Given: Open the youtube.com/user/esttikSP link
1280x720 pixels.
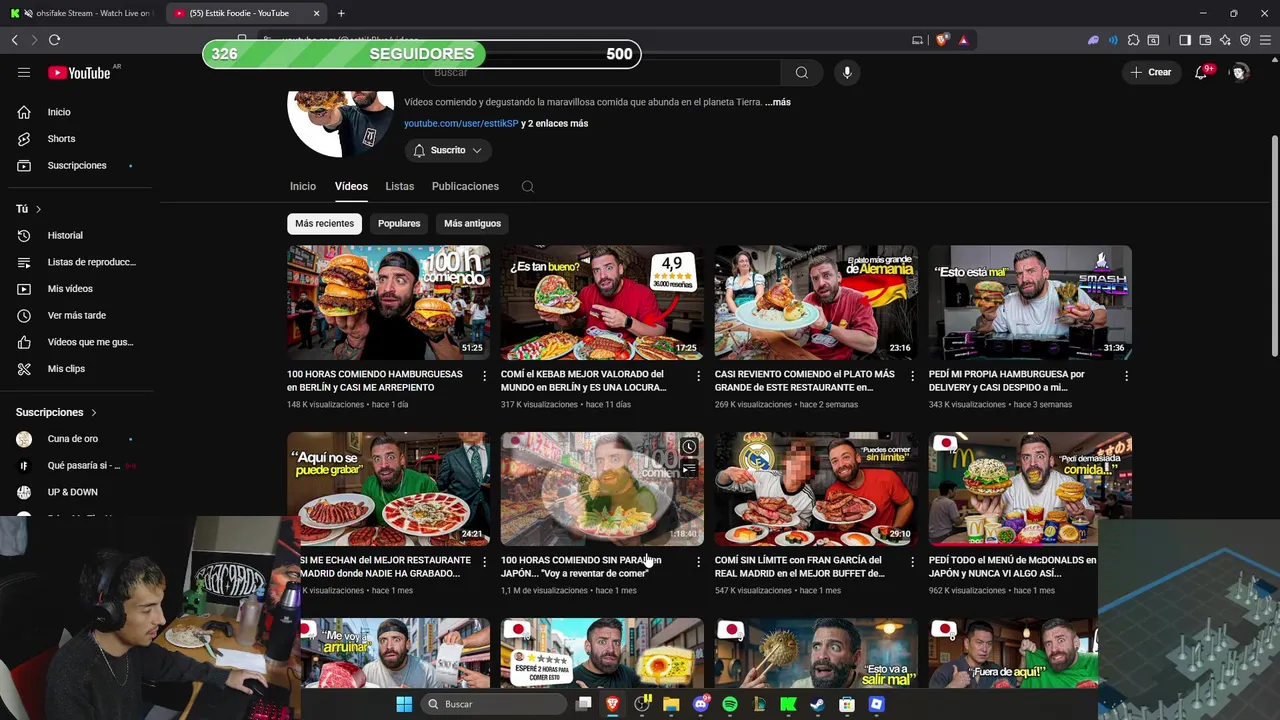Looking at the screenshot, I should pos(461,123).
